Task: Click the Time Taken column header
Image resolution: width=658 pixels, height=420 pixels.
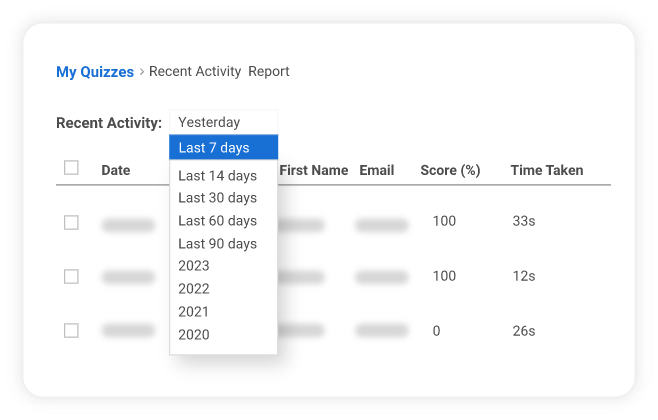Action: tap(546, 171)
